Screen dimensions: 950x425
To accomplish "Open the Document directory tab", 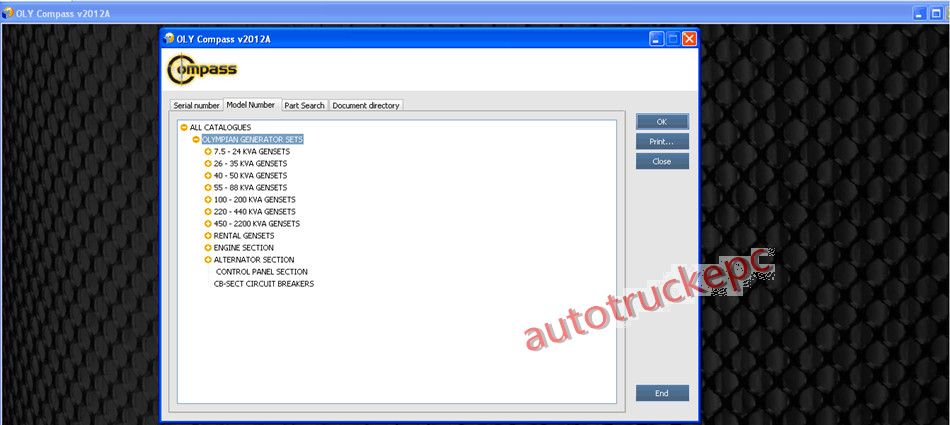I will 365,105.
